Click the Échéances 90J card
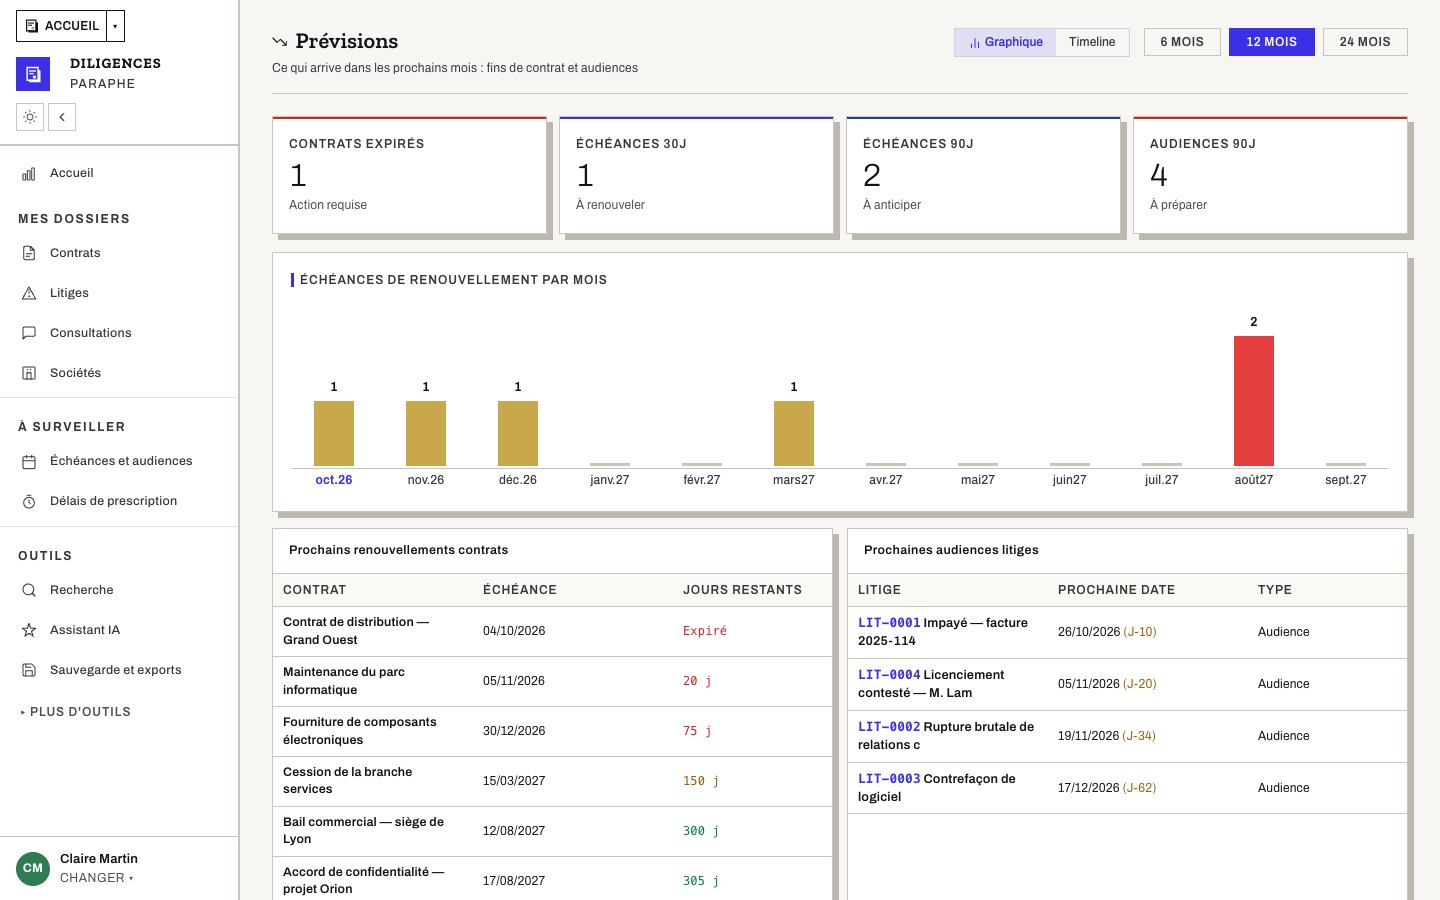 pos(984,176)
